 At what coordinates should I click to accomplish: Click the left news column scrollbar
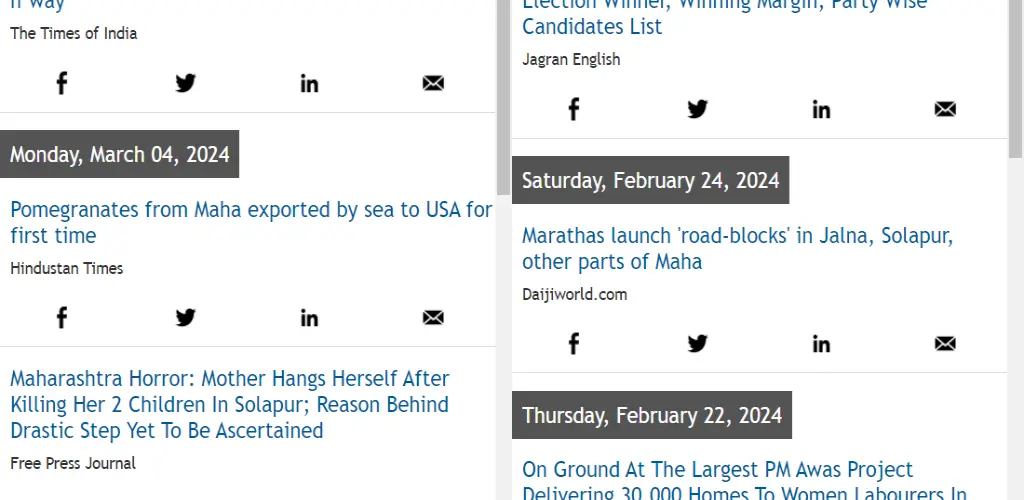pos(503,98)
